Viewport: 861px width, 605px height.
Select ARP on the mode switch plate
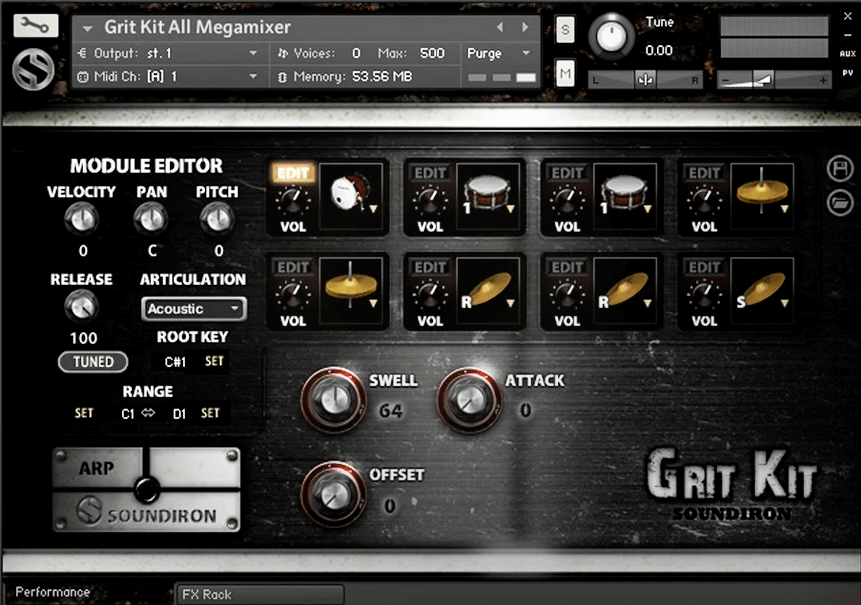97,468
